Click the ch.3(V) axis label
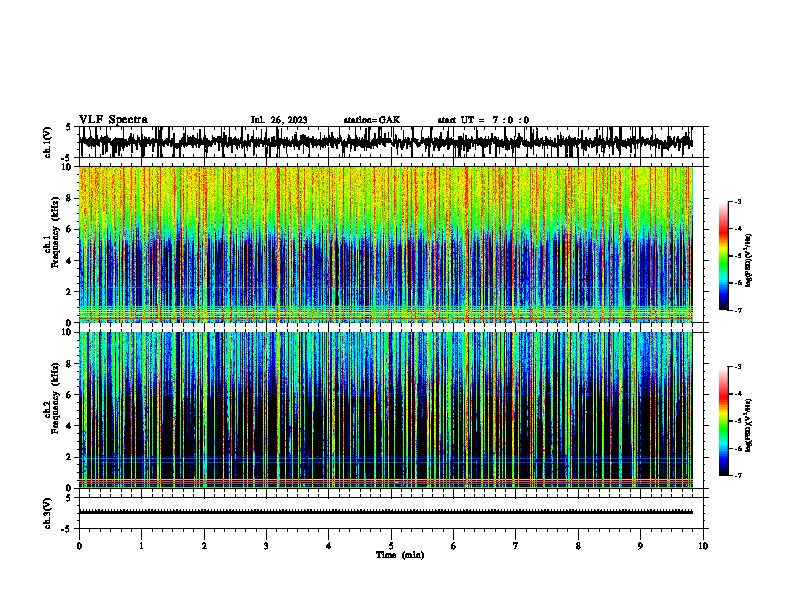This screenshot has height=612, width=792. (x=48, y=513)
